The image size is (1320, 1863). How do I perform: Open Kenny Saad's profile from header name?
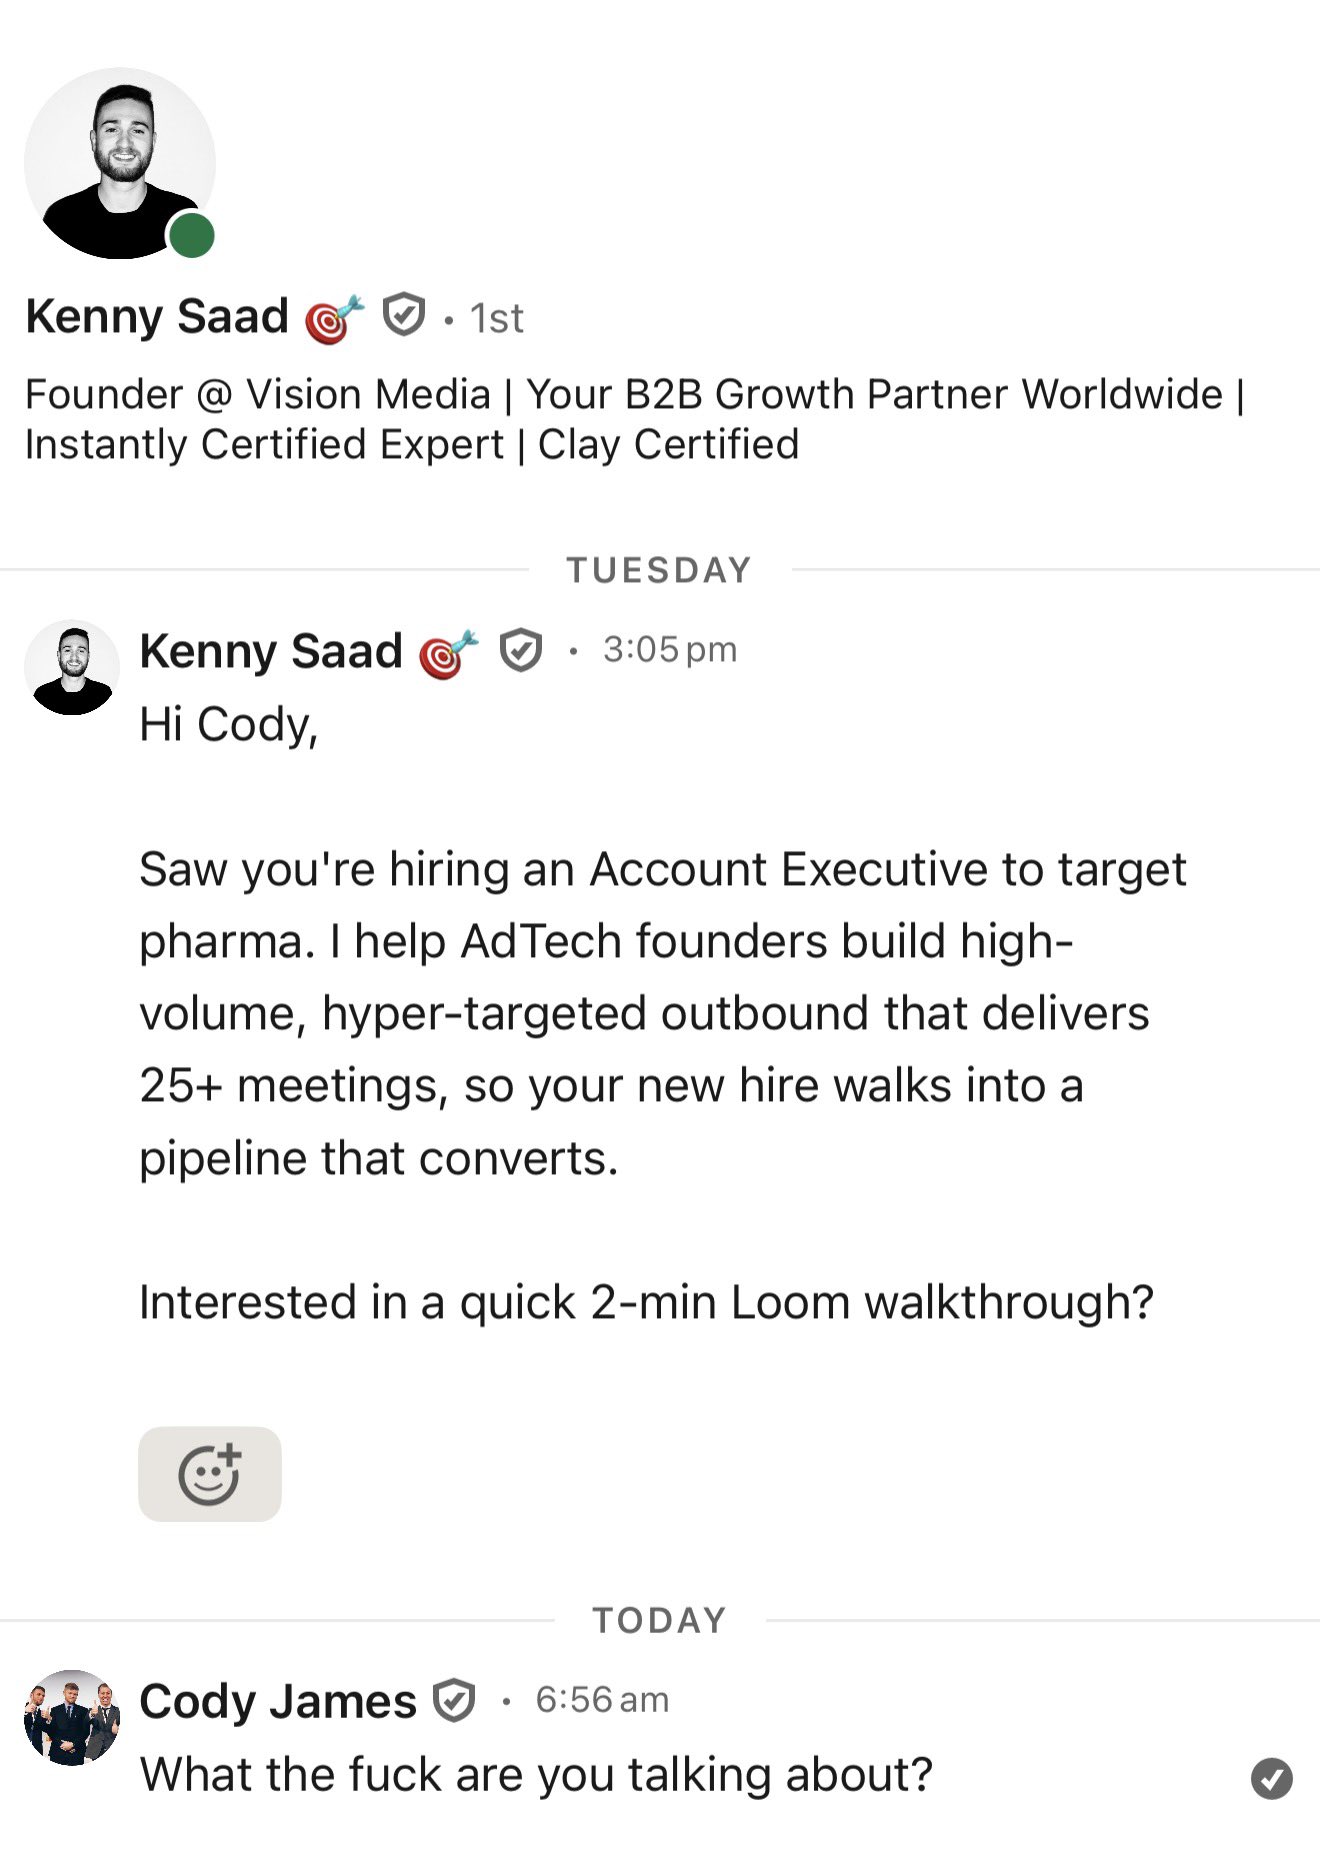pyautogui.click(x=157, y=317)
